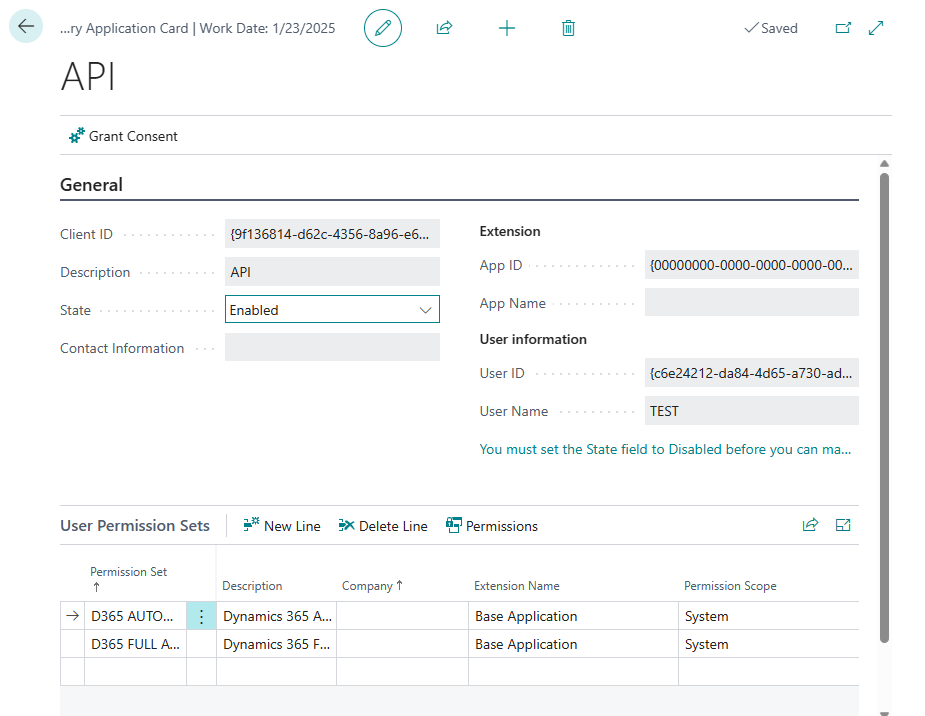Click the ellipsis toggle on the selected row

[x=201, y=616]
